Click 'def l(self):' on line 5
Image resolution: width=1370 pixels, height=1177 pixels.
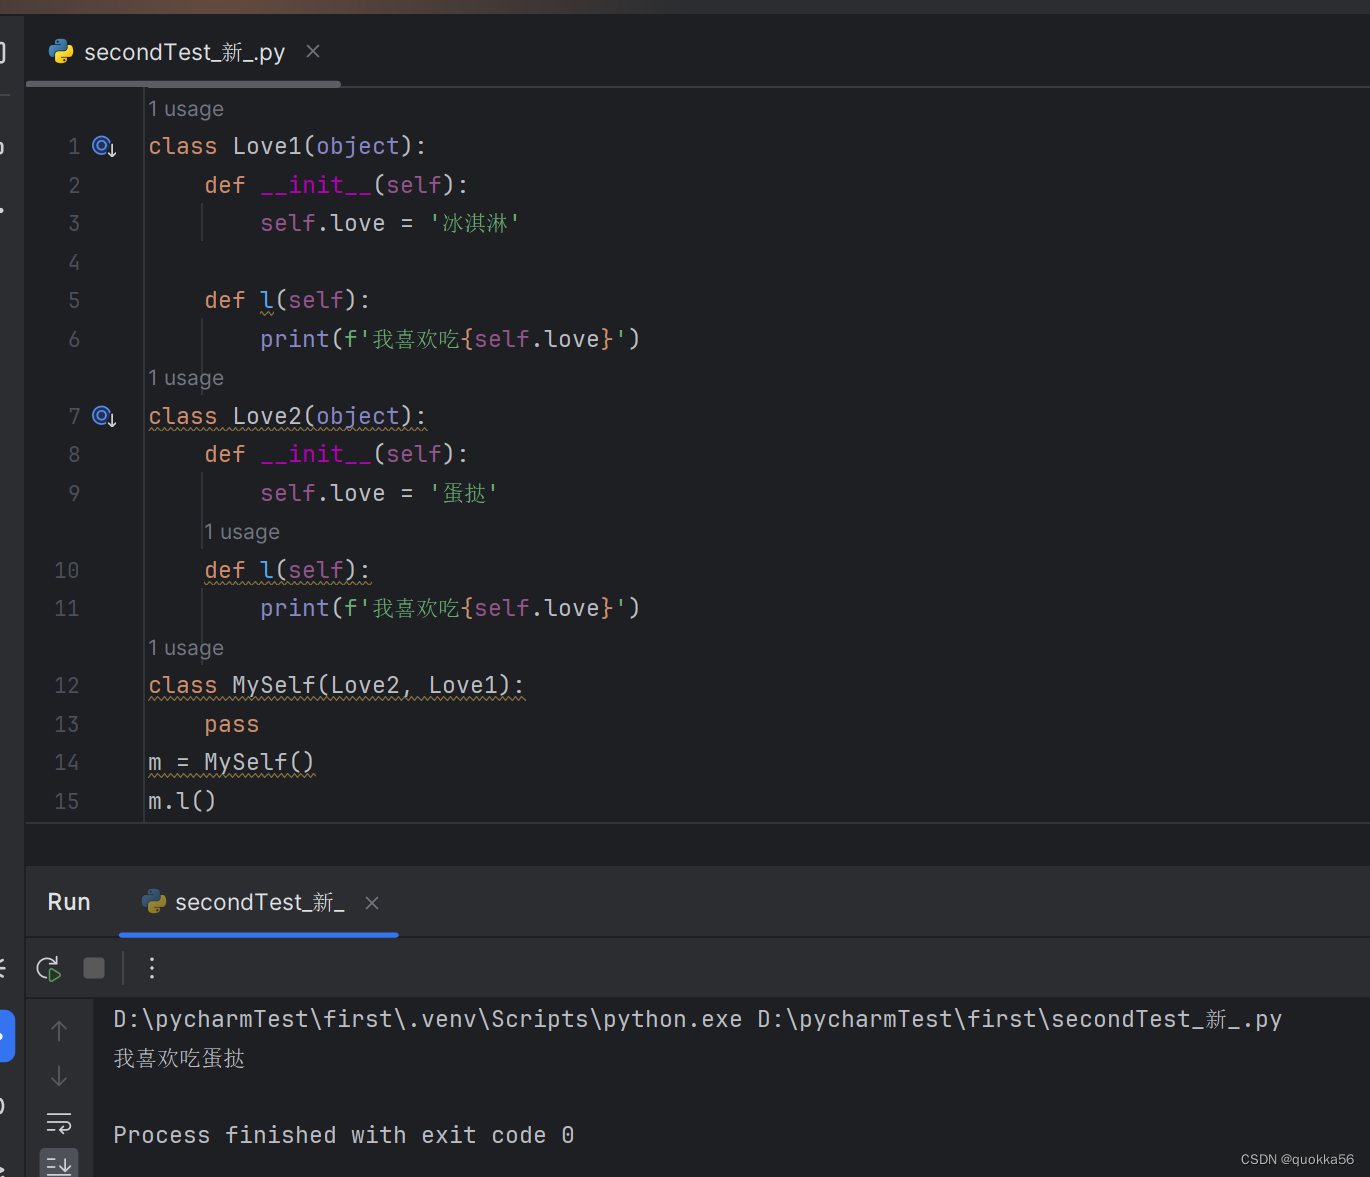tap(288, 301)
